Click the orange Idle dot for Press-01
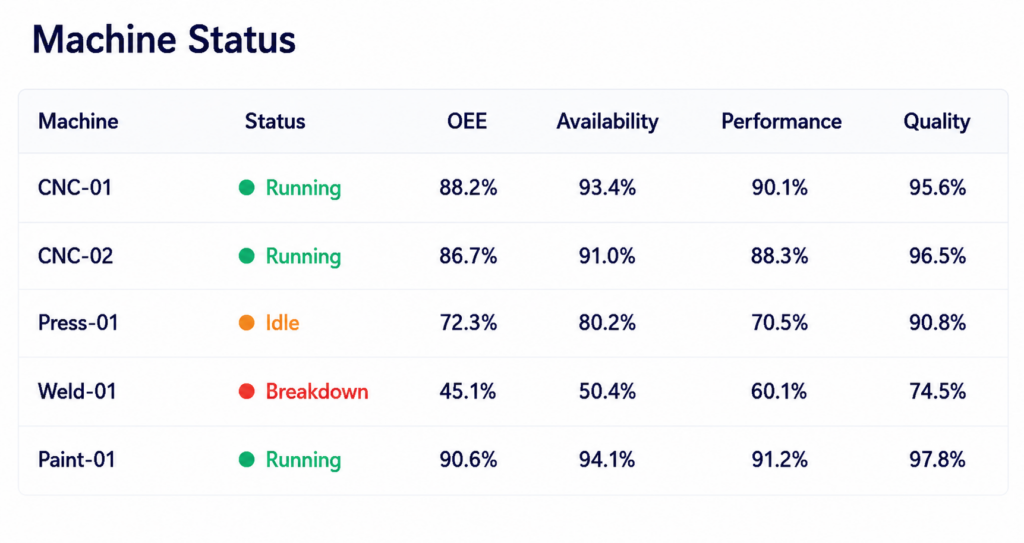1024x543 pixels. 246,323
